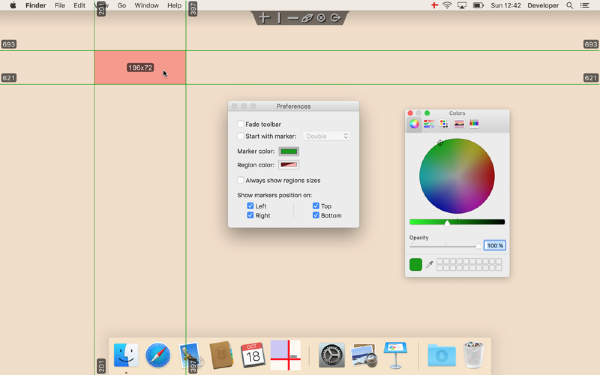
Task: Open Spotlight search
Action: [570, 5]
